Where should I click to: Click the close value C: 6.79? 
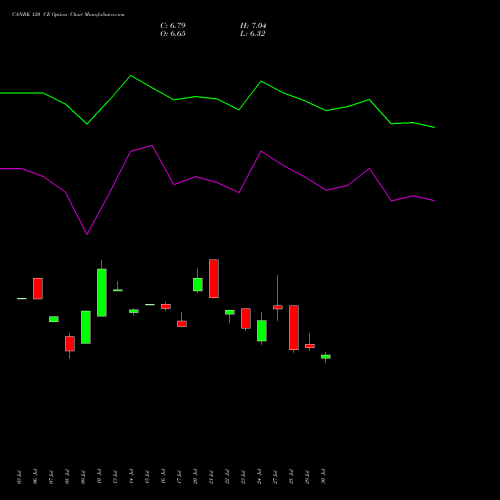pos(173,26)
